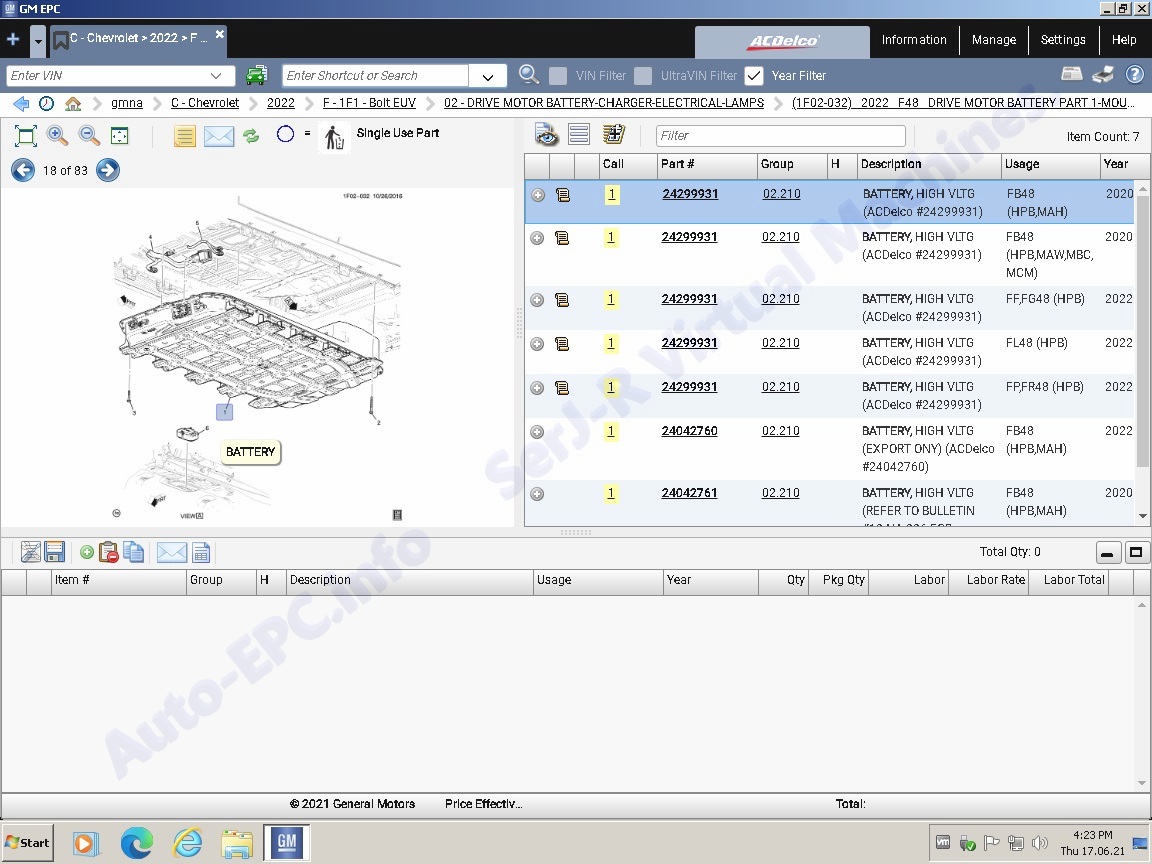Image resolution: width=1152 pixels, height=864 pixels.
Task: Open the Settings menu
Action: tap(1062, 40)
